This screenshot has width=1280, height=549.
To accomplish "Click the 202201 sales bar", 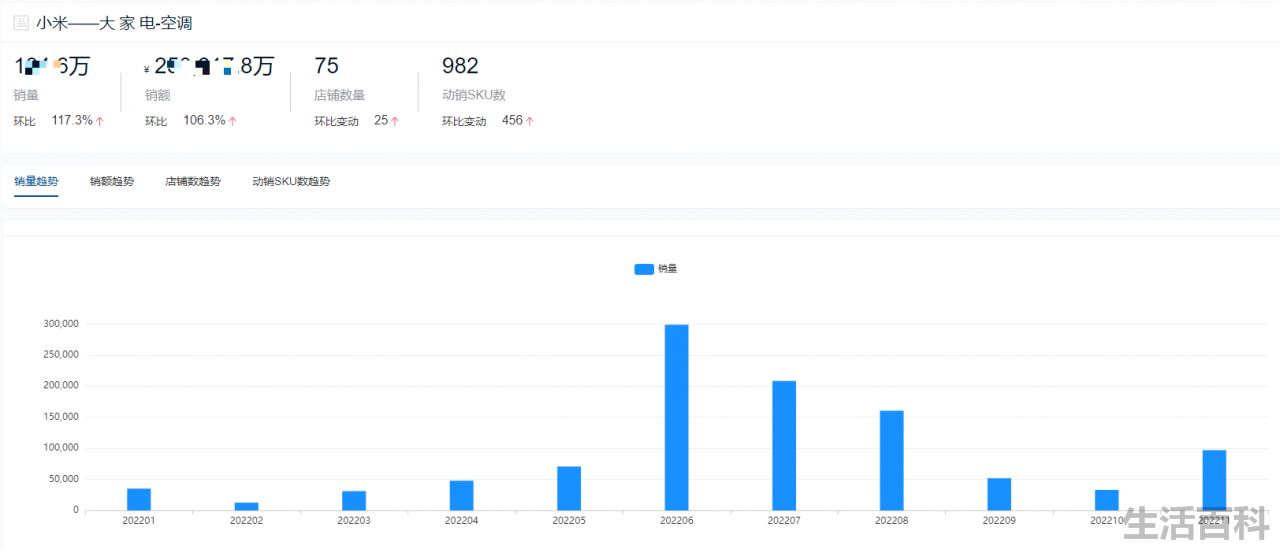I will (139, 499).
